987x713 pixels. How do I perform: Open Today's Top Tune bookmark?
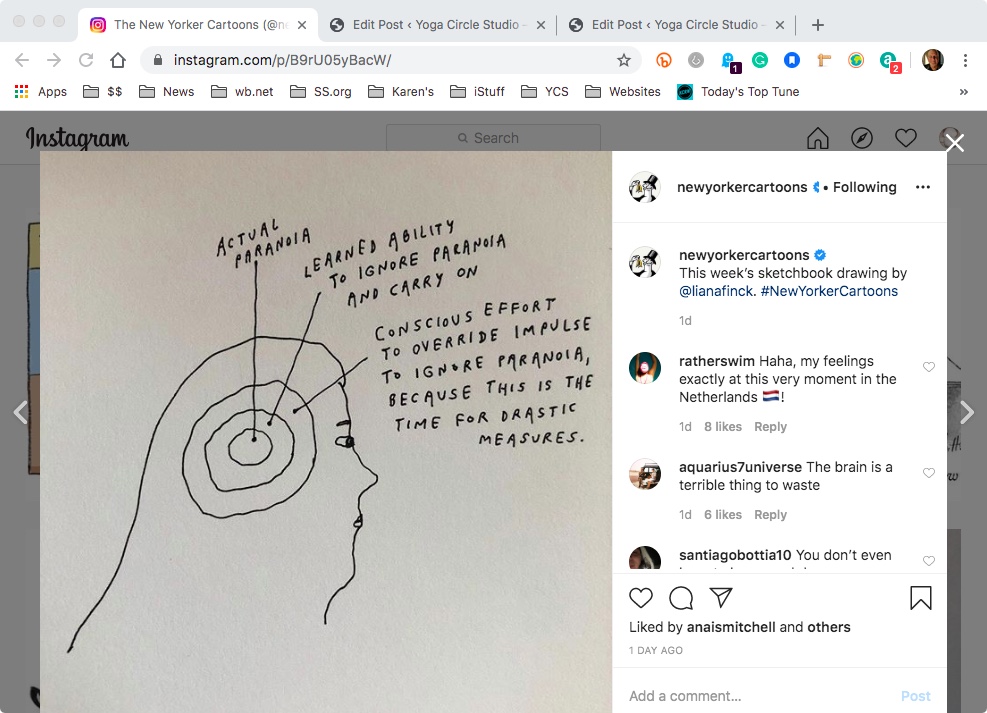(x=738, y=92)
